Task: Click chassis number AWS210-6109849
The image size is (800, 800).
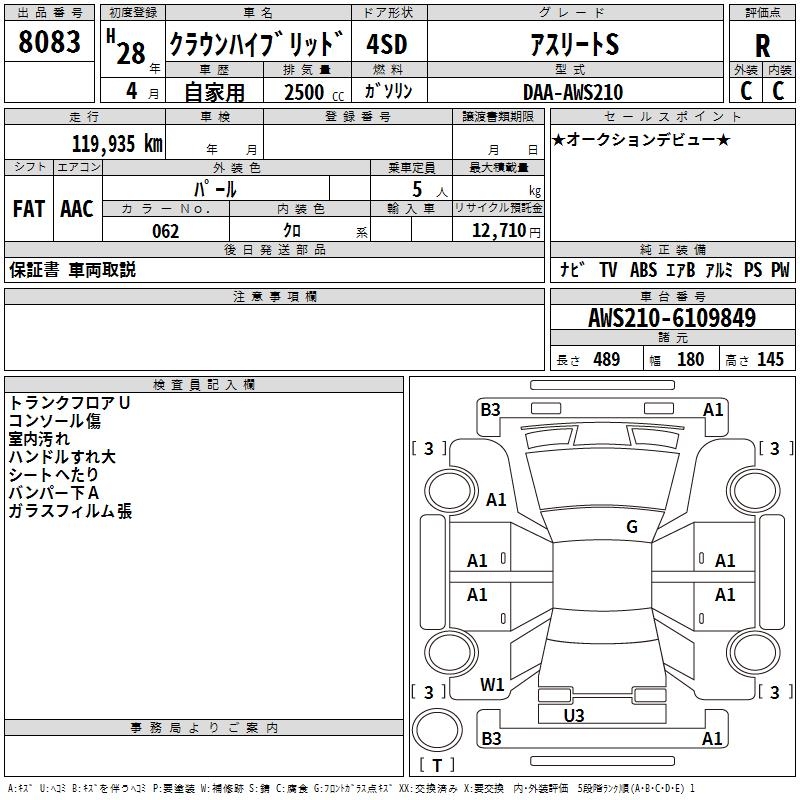Action: (672, 317)
